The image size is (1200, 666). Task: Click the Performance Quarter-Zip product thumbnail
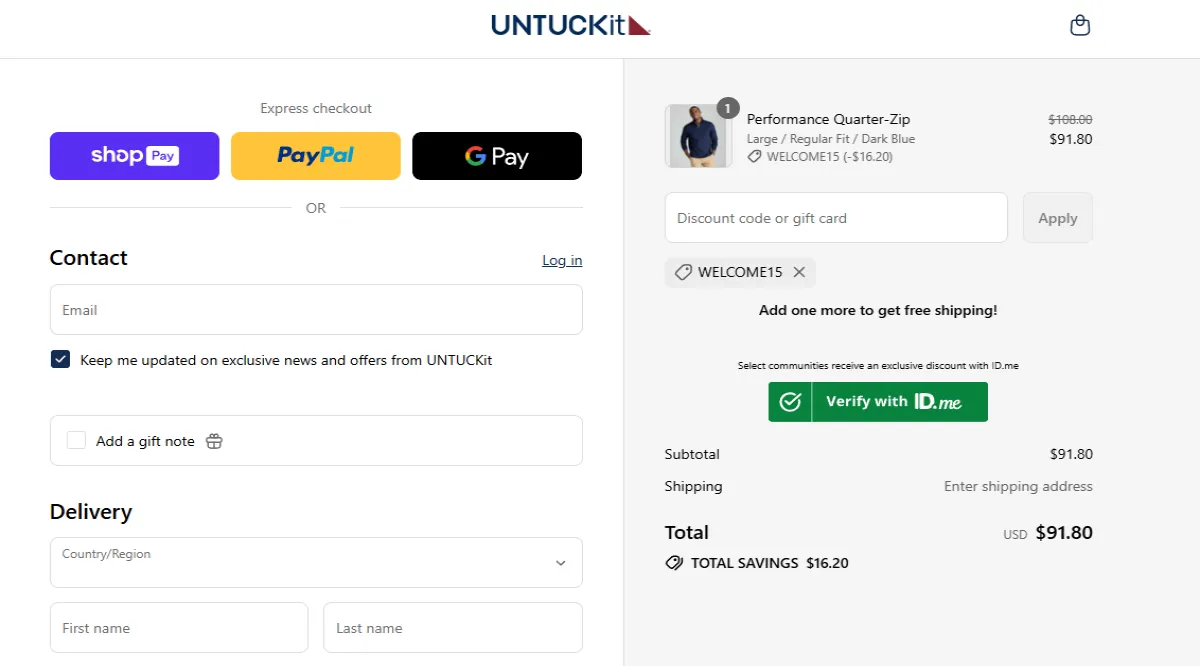tap(698, 134)
